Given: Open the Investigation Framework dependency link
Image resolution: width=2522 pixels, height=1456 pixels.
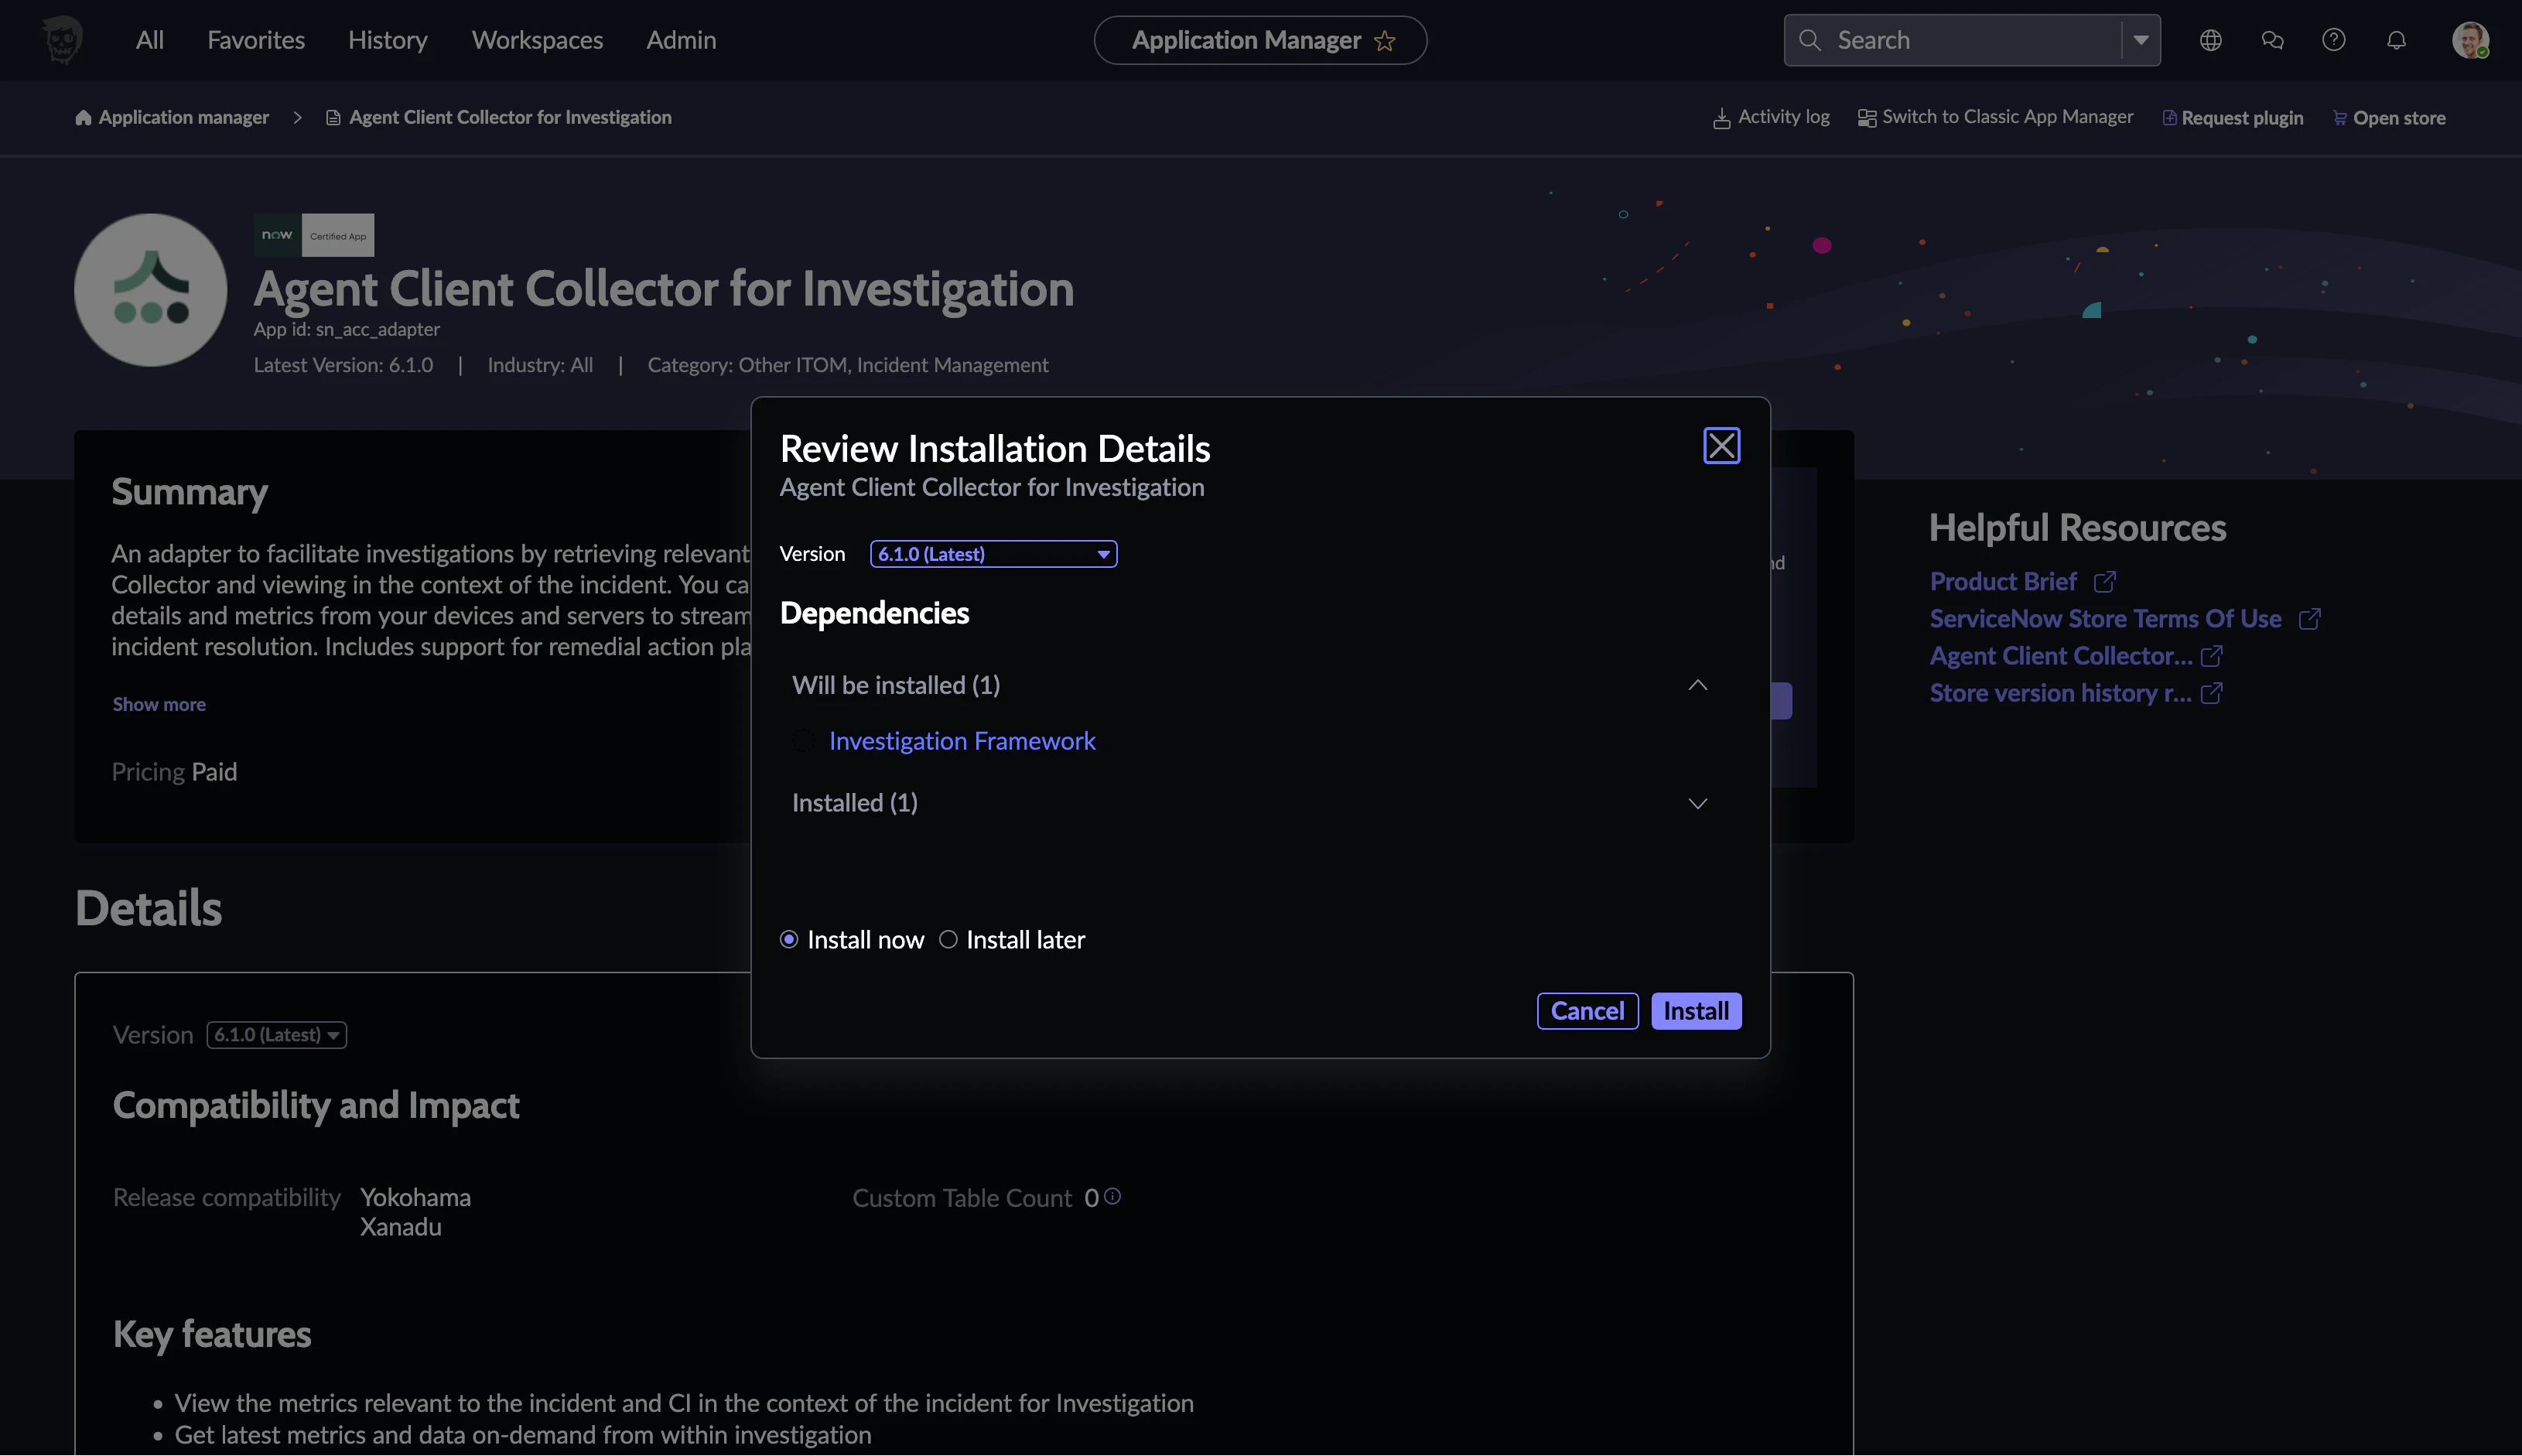Looking at the screenshot, I should (x=962, y=741).
